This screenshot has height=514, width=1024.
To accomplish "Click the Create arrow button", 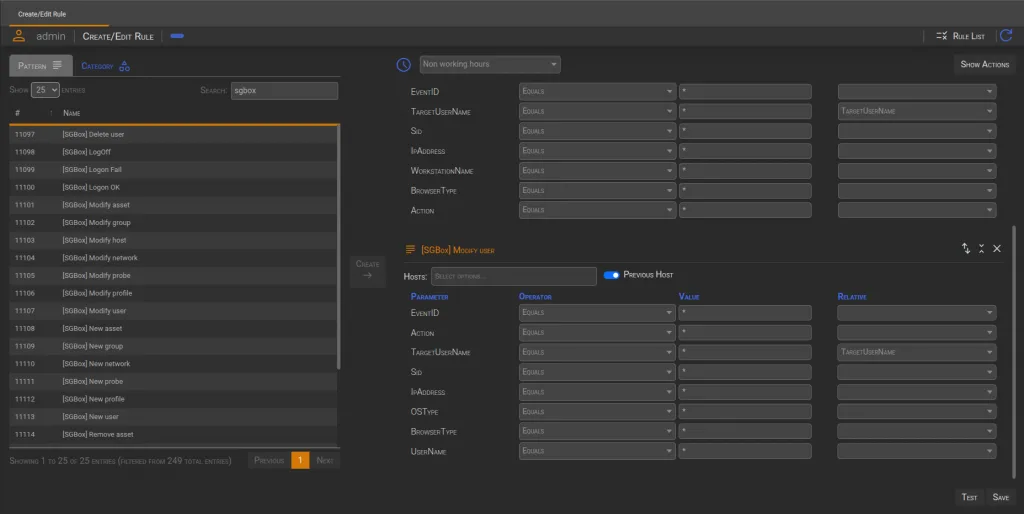I will [368, 269].
